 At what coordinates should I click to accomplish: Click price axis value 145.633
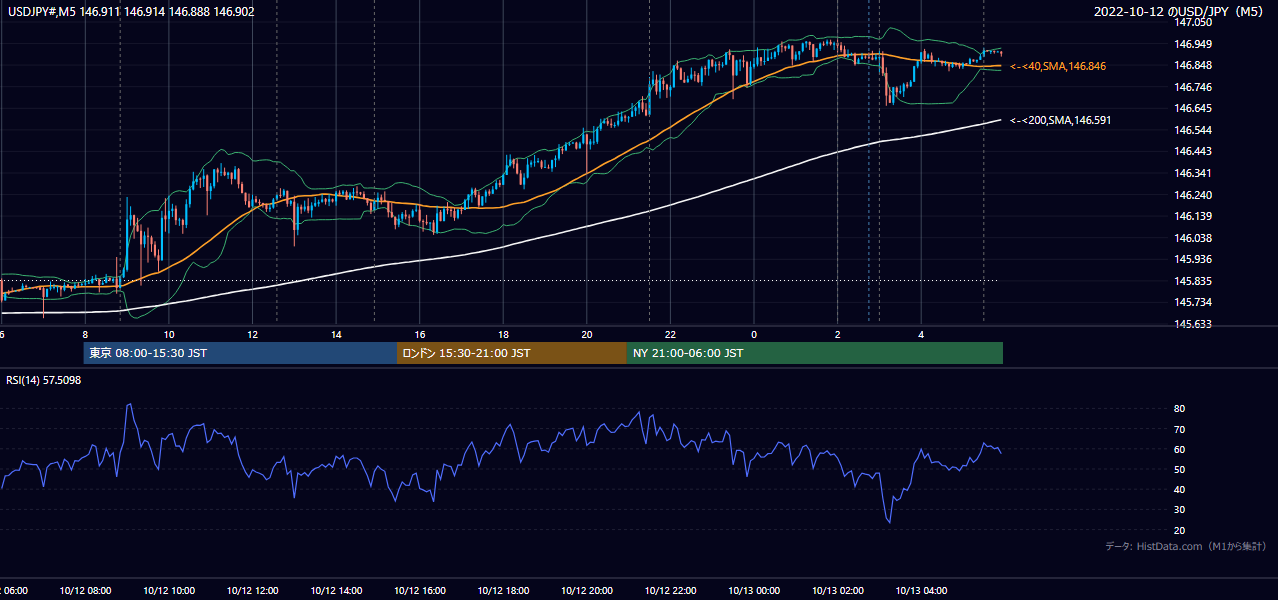tap(1194, 324)
